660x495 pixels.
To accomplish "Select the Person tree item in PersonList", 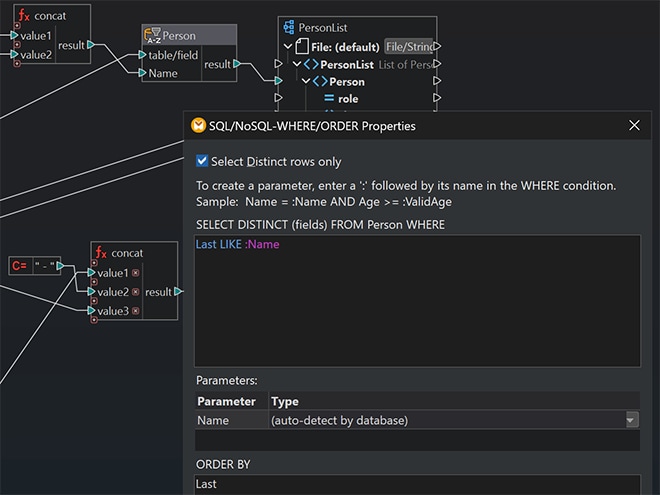I will pos(347,82).
